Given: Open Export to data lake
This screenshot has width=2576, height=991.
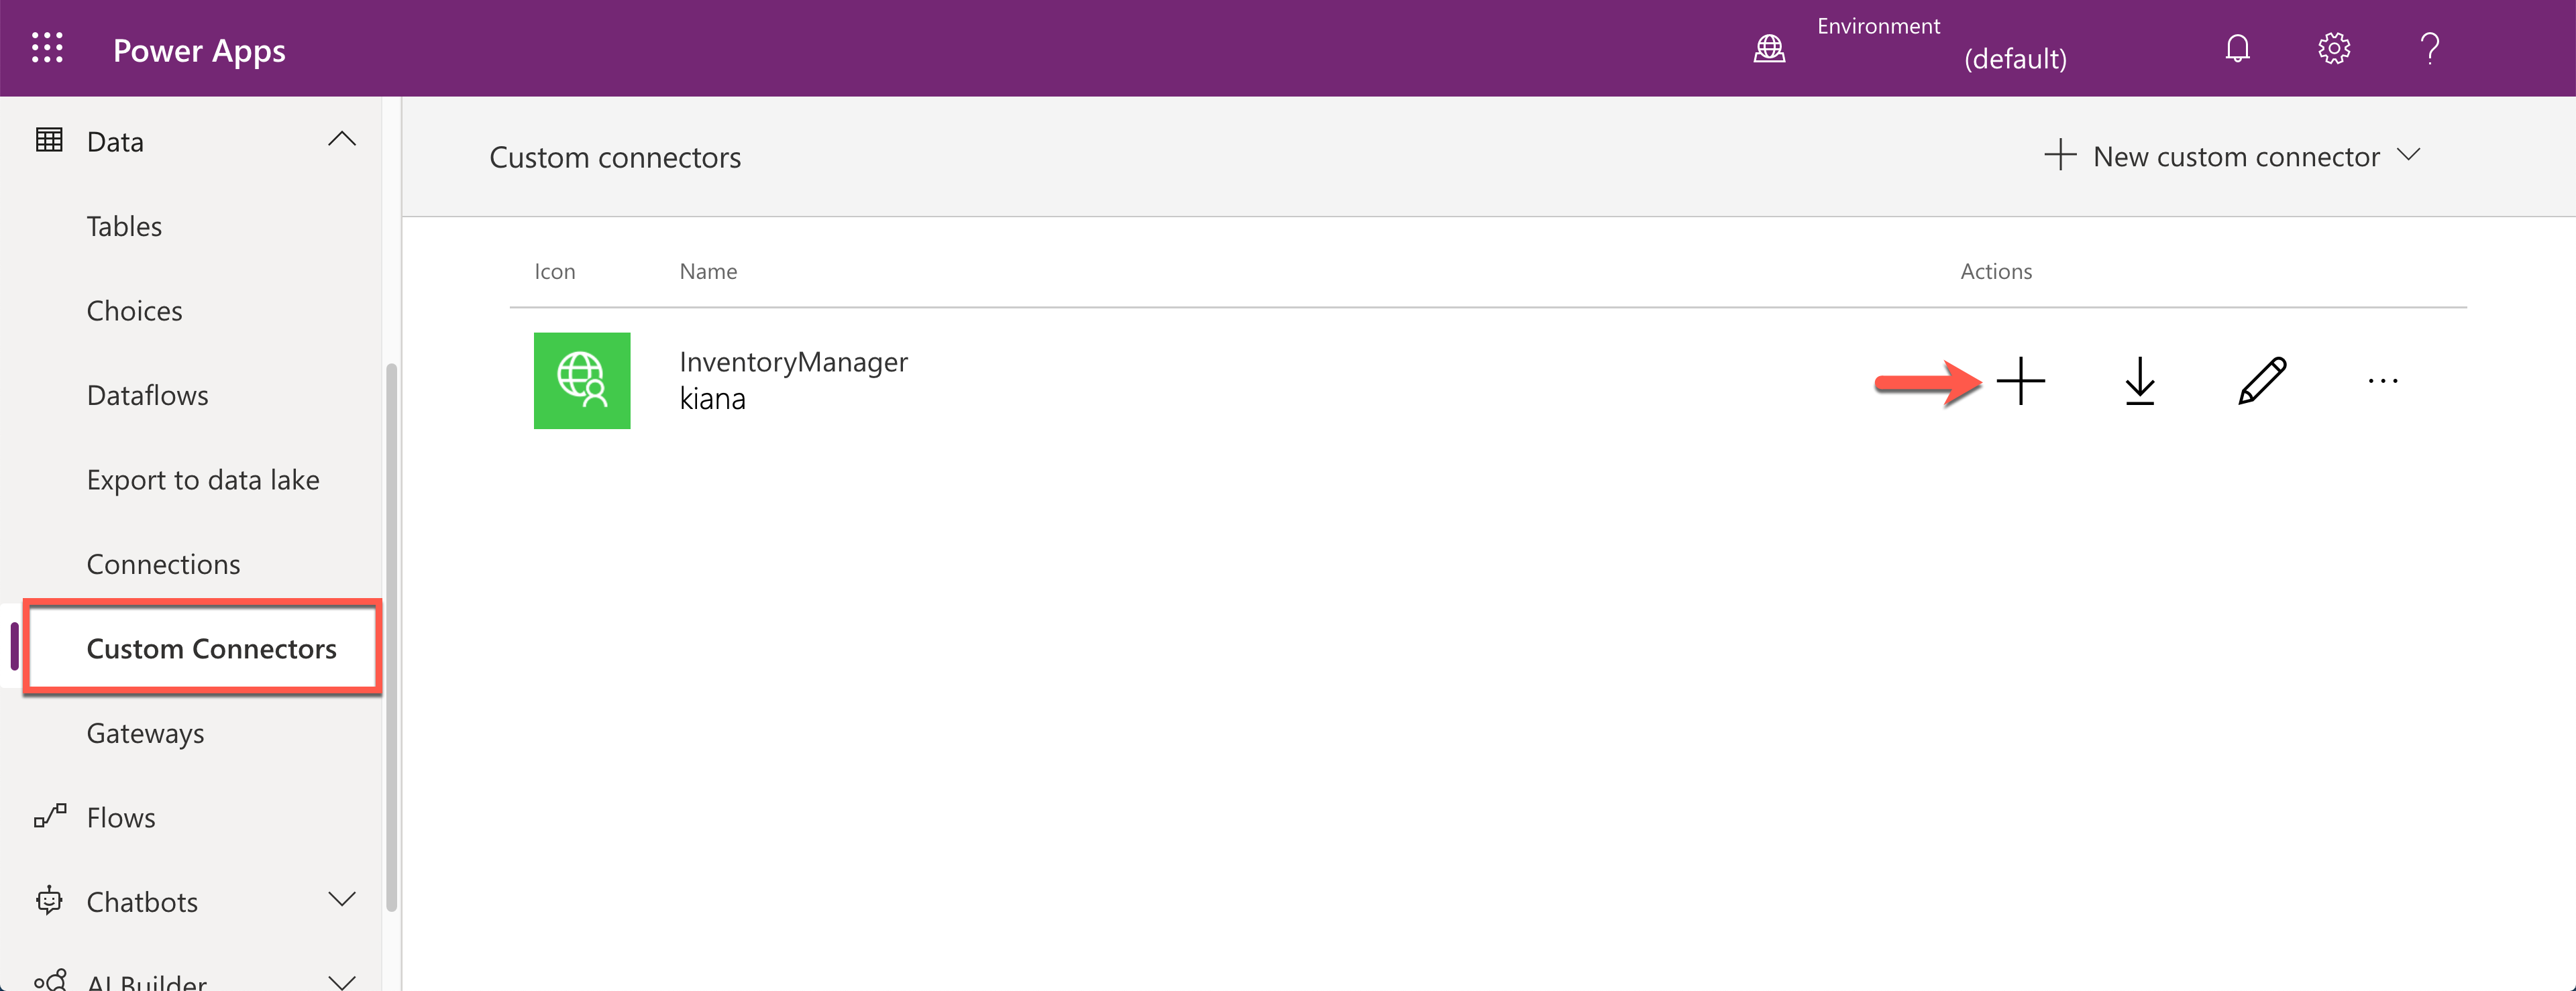Looking at the screenshot, I should coord(203,480).
